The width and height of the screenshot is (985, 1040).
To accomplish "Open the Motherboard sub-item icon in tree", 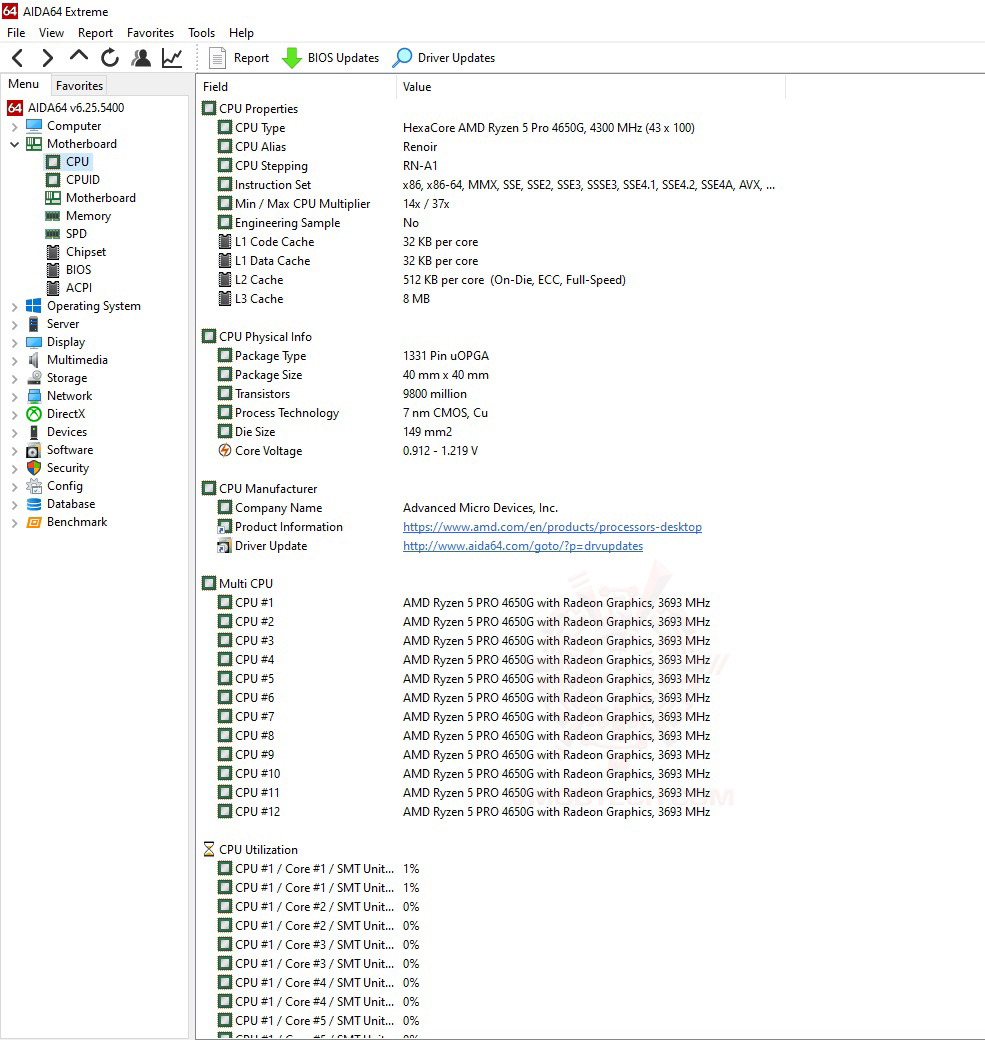I will coord(53,198).
